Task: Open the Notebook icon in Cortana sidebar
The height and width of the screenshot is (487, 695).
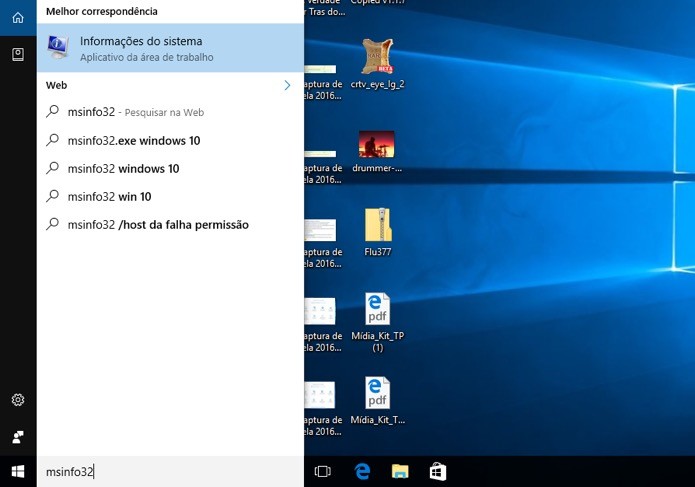Action: pos(18,55)
